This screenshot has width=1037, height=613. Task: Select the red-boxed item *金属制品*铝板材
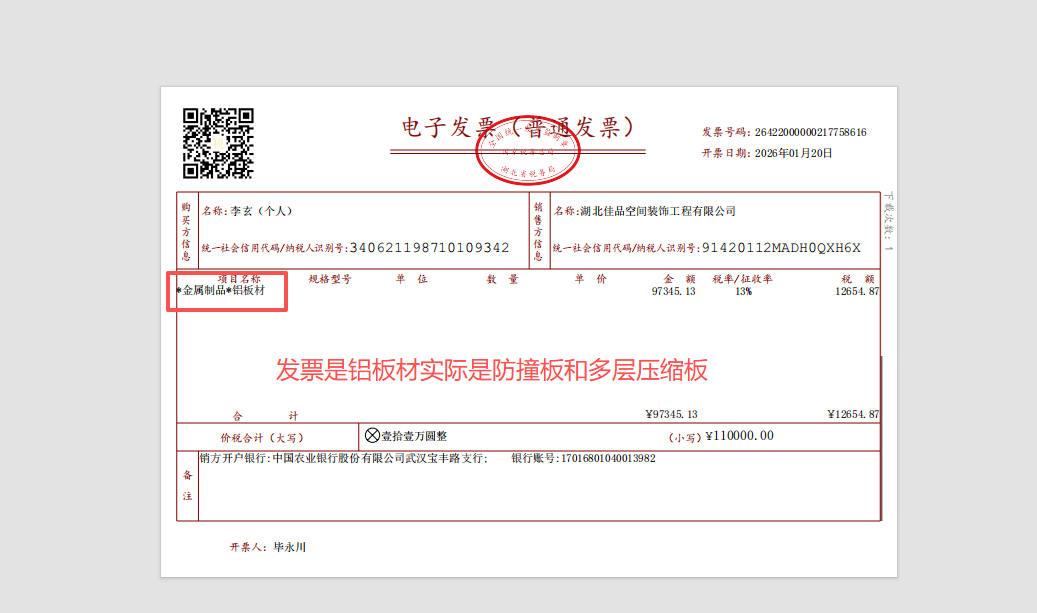pos(223,290)
